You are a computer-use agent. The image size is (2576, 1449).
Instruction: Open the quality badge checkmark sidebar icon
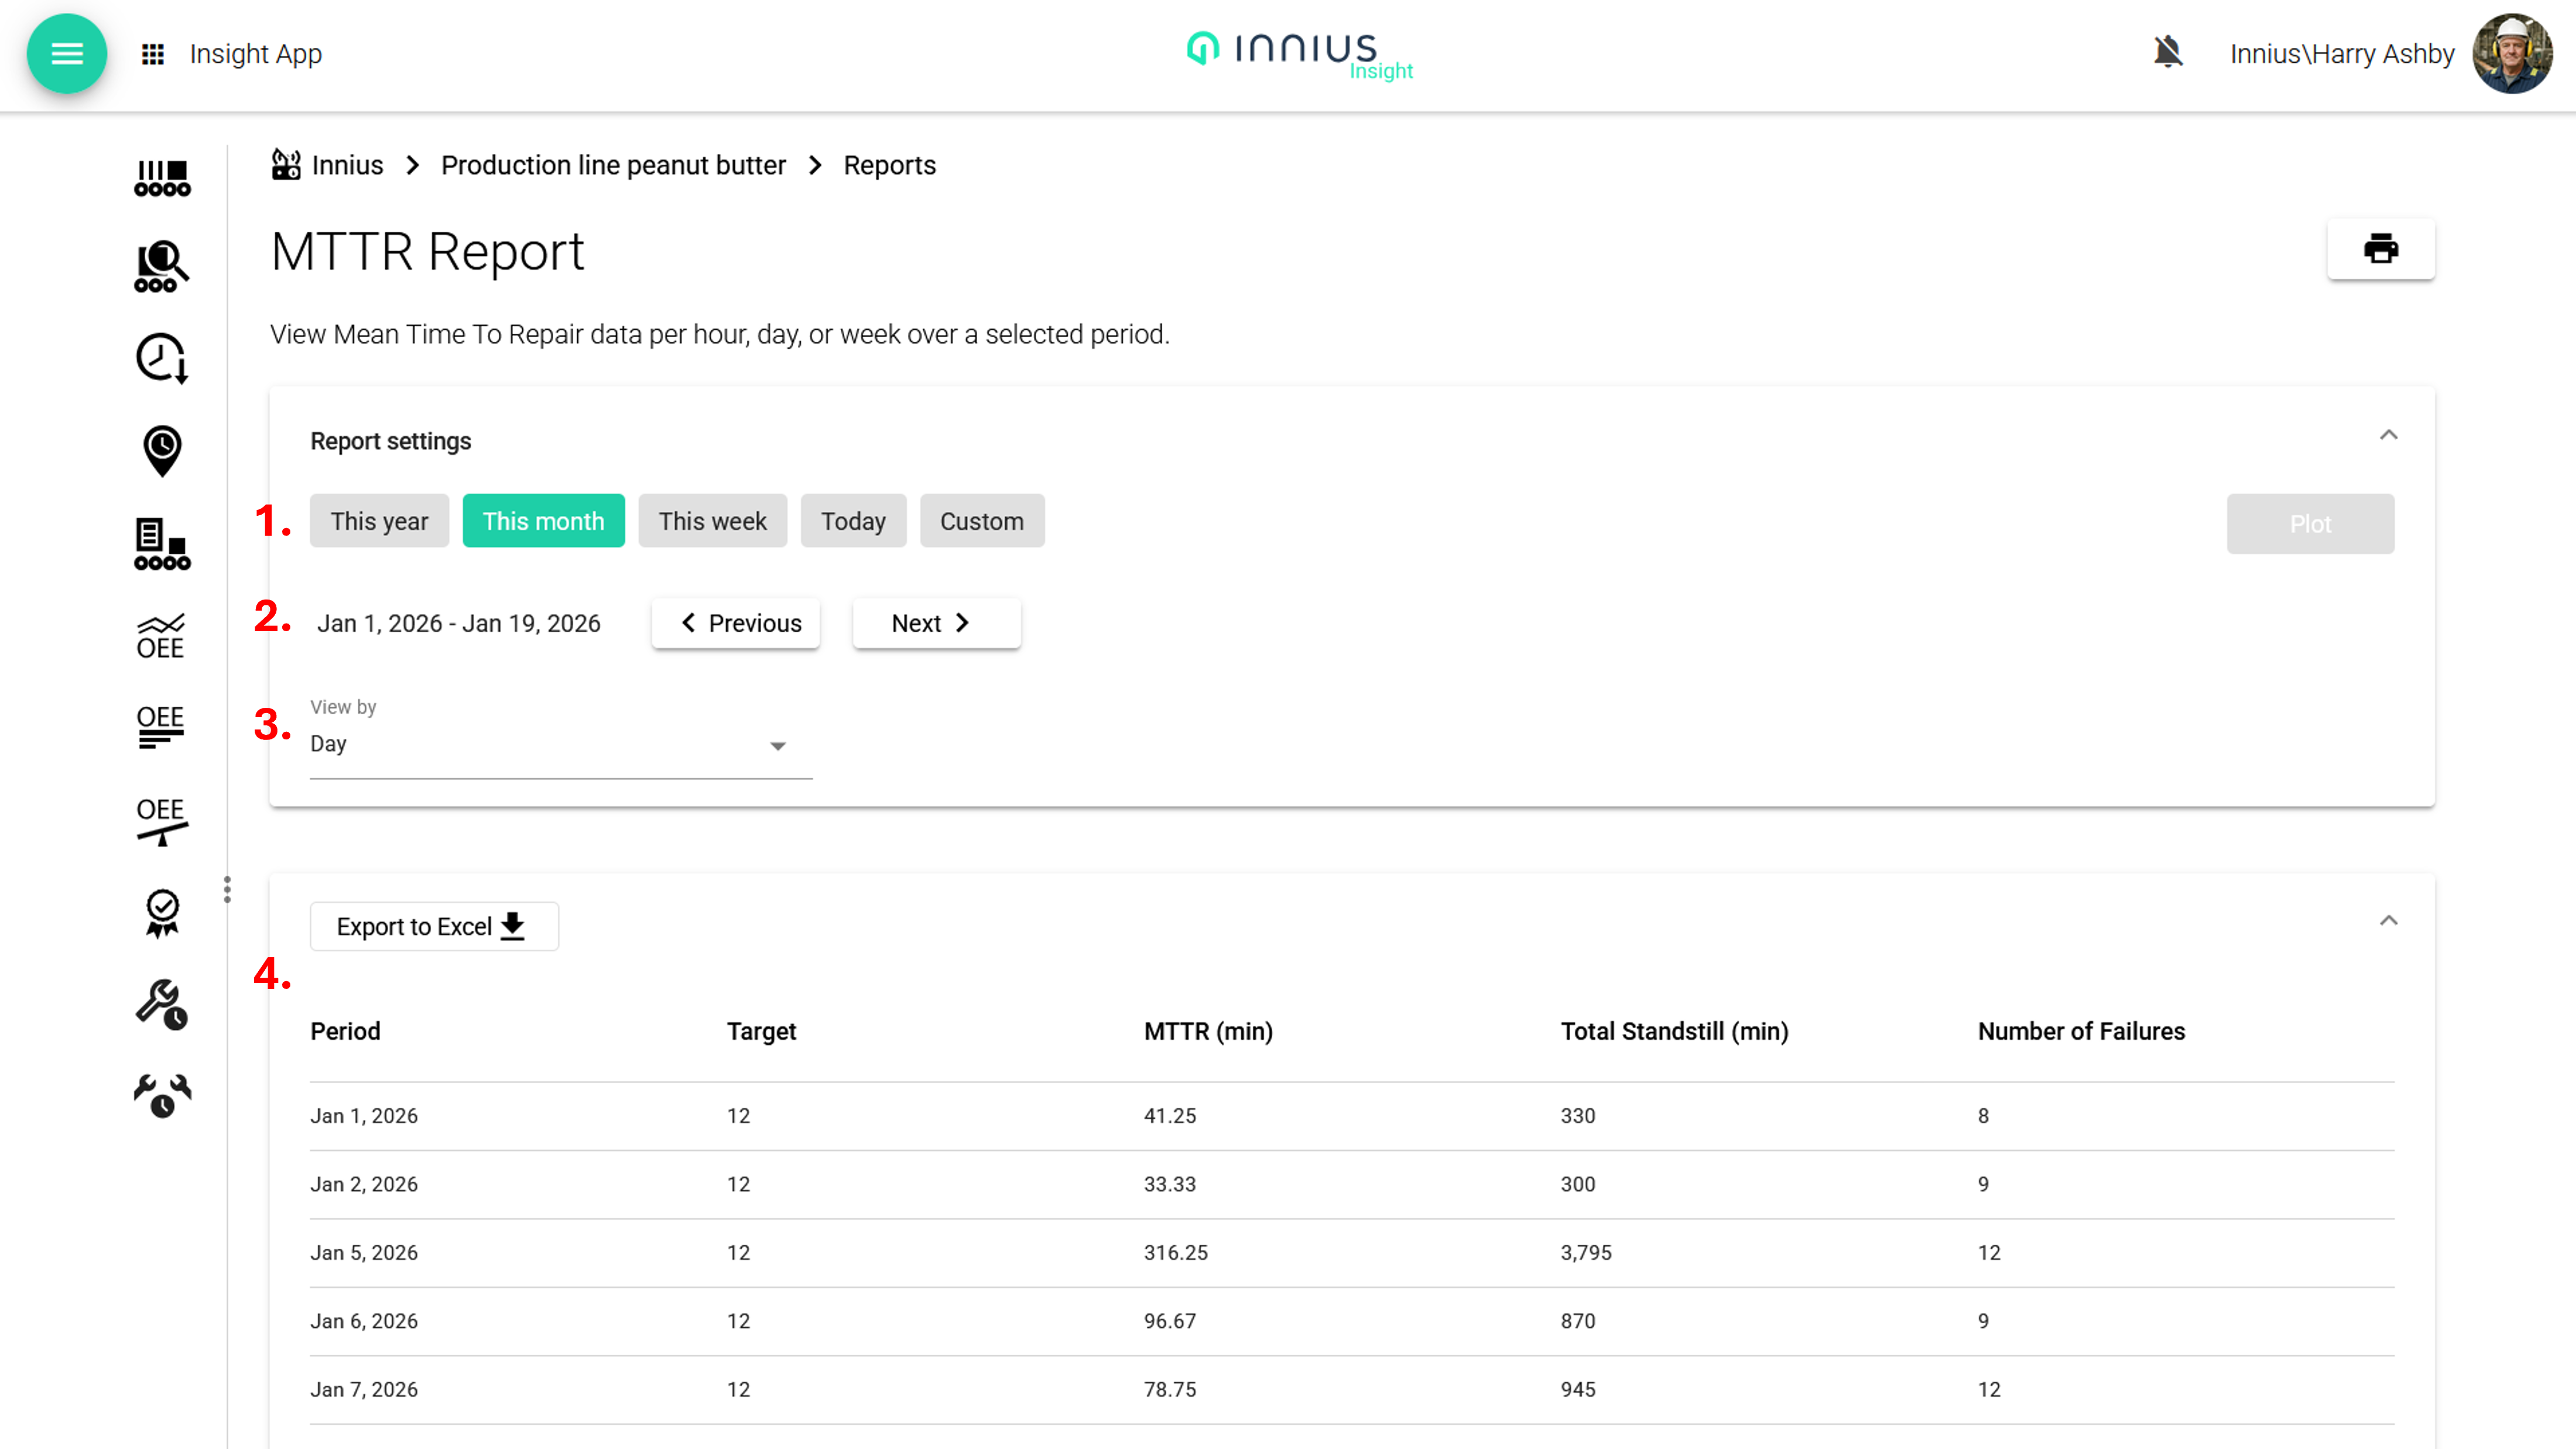[161, 912]
